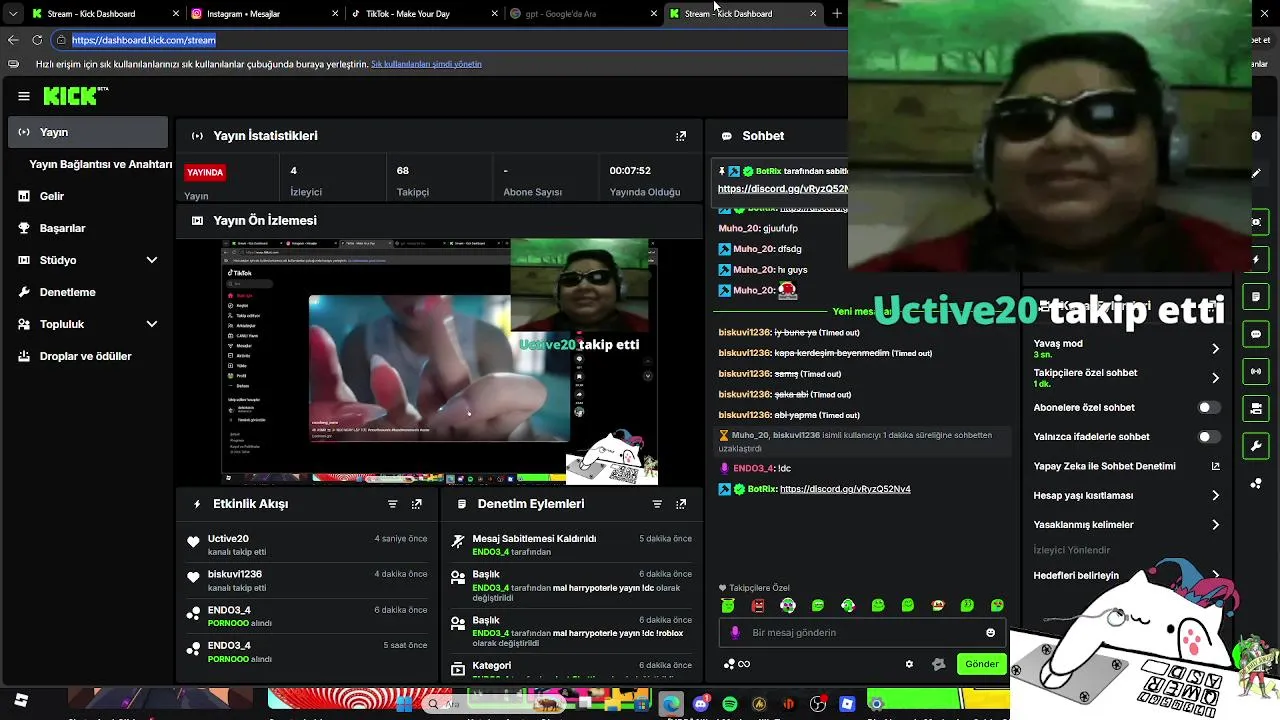Click ENDO3_4 username in chat
1280x720 pixels.
pyautogui.click(x=753, y=468)
